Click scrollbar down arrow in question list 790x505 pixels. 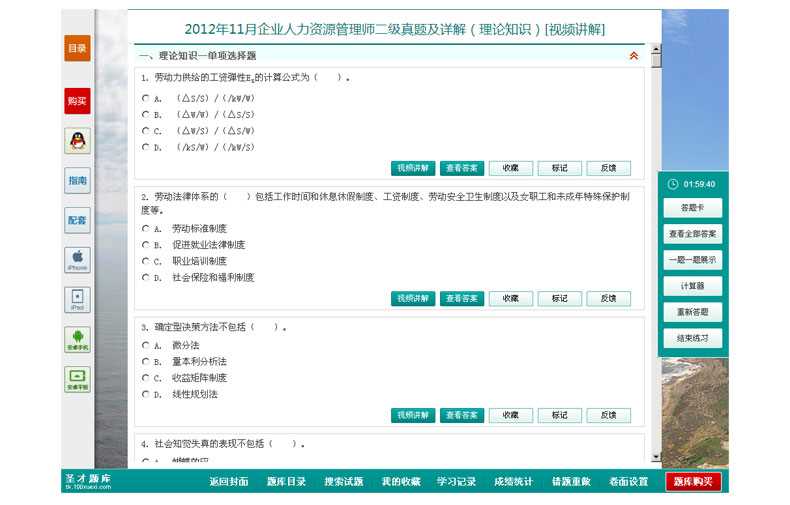point(656,457)
